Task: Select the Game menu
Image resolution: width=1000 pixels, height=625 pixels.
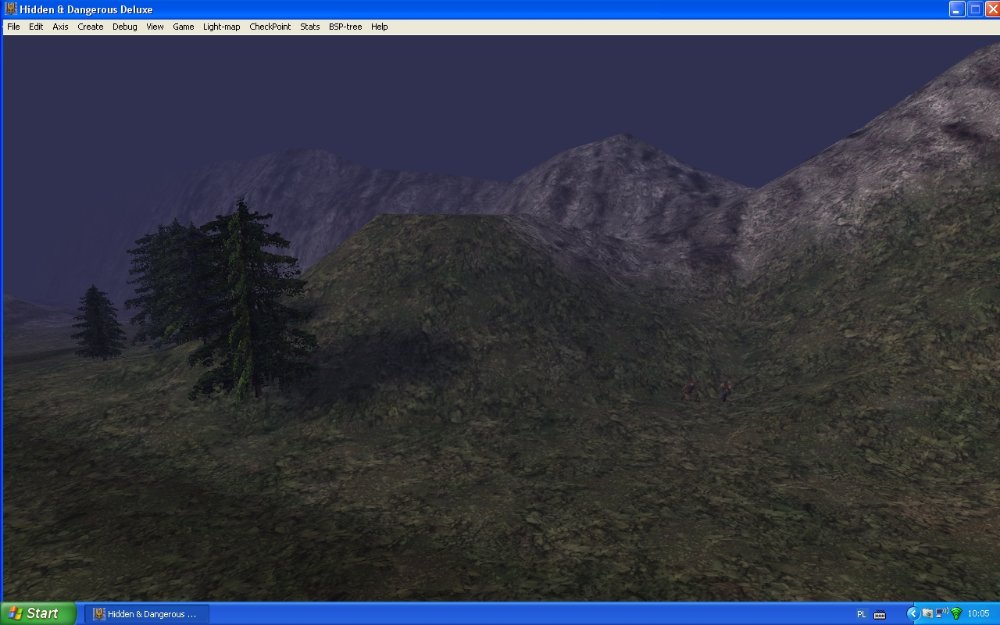Action: (183, 27)
